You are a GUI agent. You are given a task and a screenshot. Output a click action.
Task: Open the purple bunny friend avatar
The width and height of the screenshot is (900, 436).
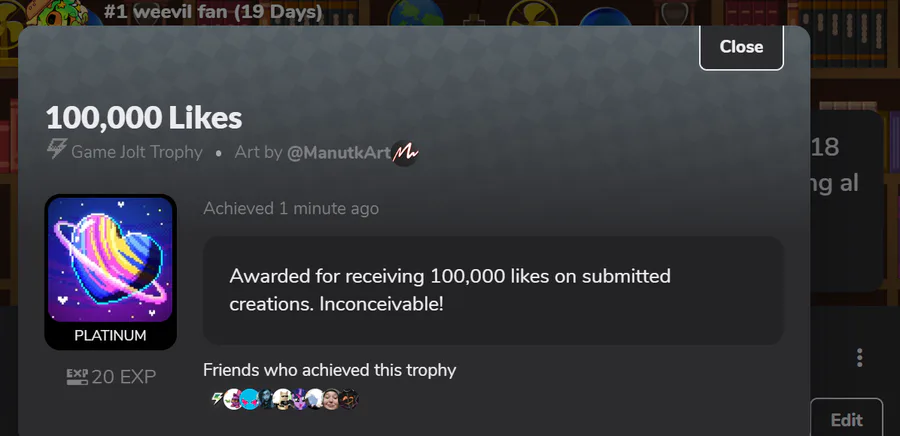coord(233,399)
